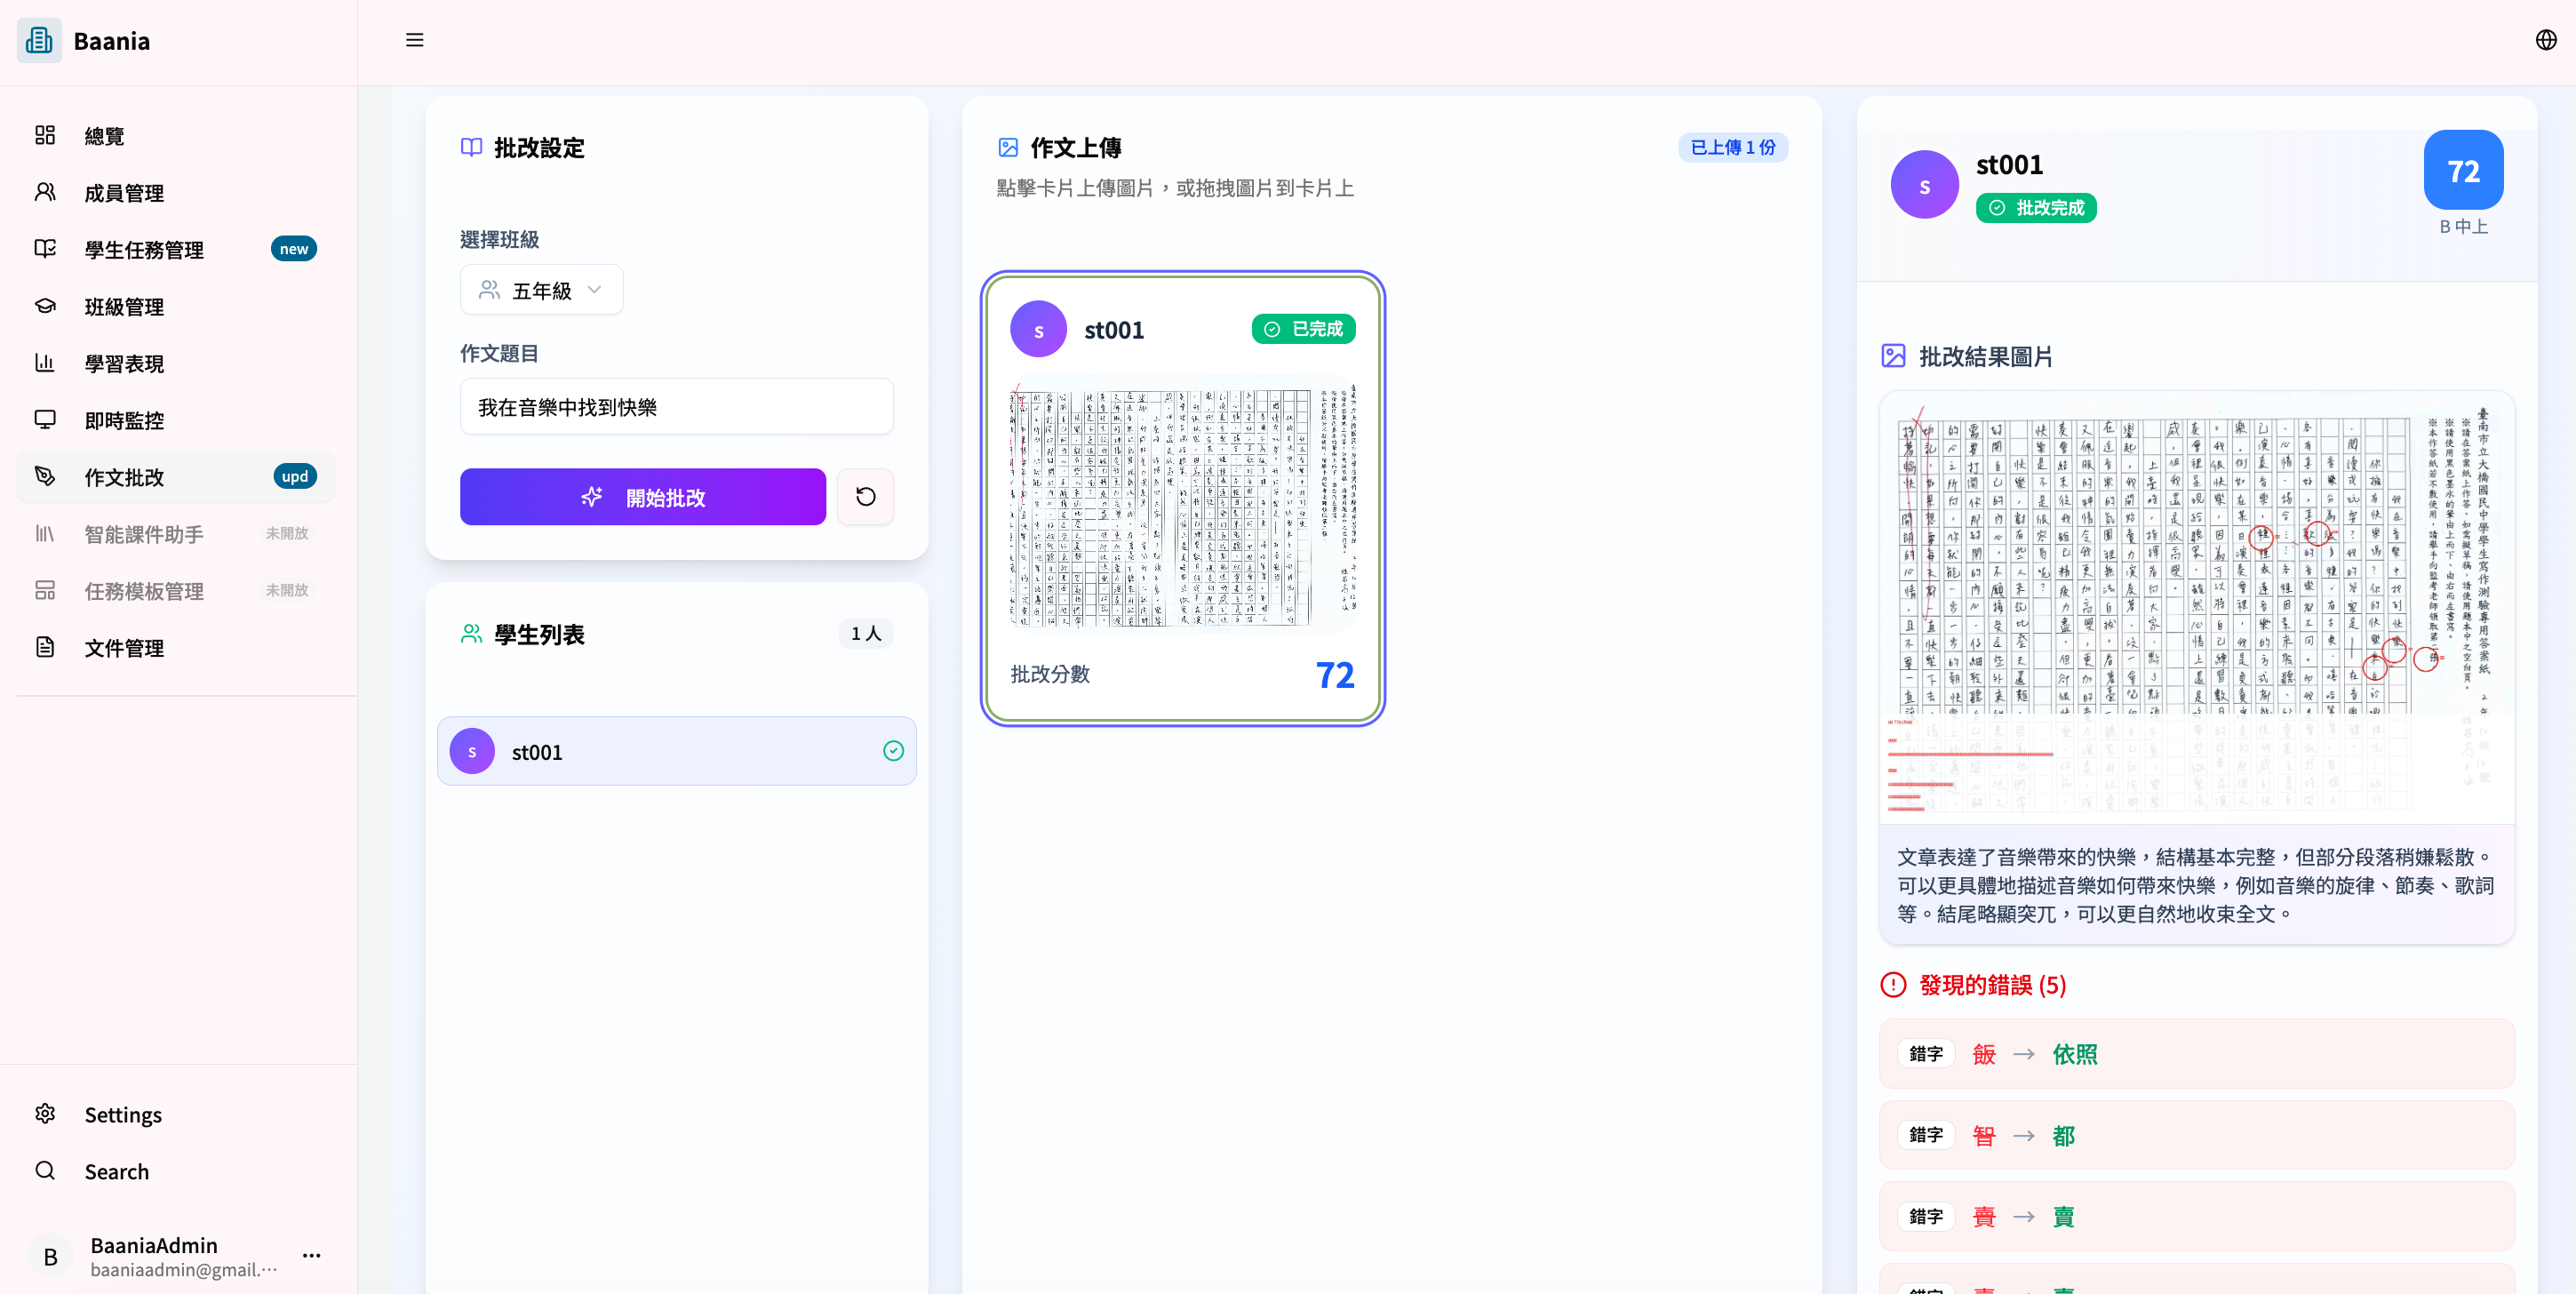Screen dimensions: 2576x1294
Task: Click the 已完成 badge on upload card
Action: click(1303, 328)
